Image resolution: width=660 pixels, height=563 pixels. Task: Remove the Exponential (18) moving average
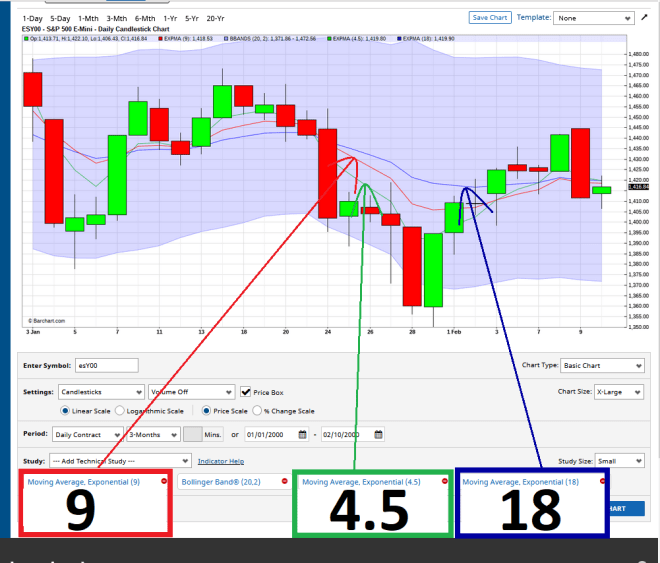click(x=602, y=481)
